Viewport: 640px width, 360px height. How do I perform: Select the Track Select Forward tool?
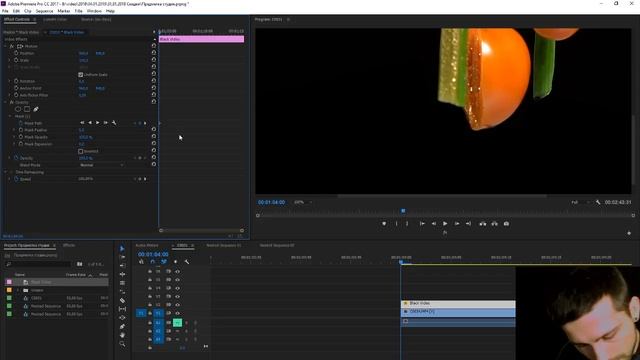122,257
